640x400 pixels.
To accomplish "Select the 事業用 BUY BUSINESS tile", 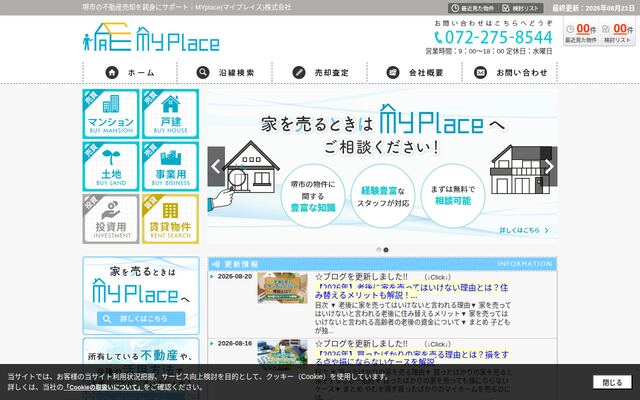I will pyautogui.click(x=171, y=167).
